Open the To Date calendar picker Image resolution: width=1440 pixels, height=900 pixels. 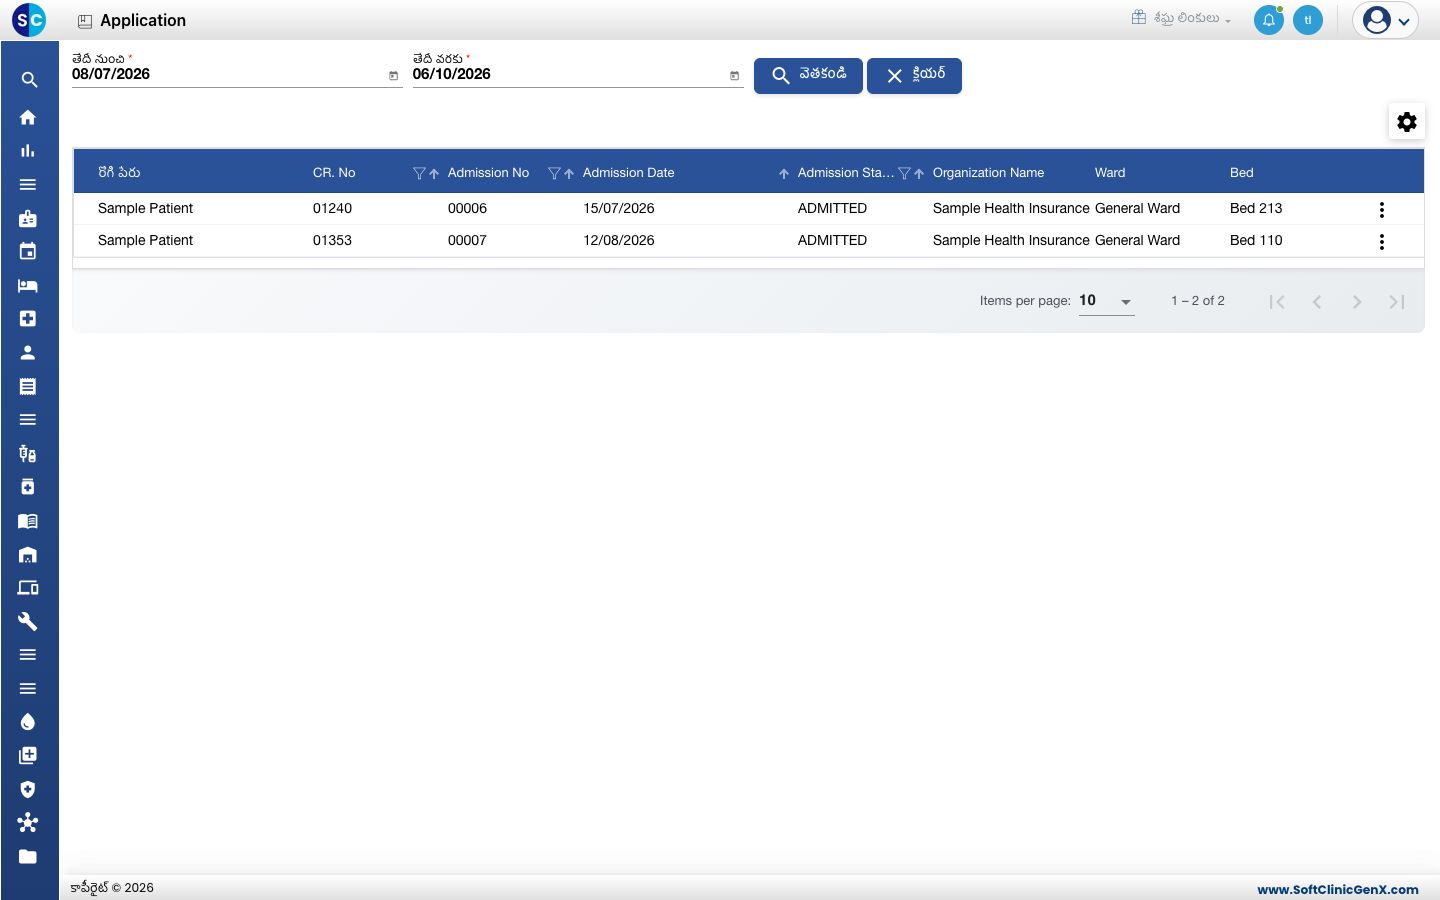click(734, 76)
